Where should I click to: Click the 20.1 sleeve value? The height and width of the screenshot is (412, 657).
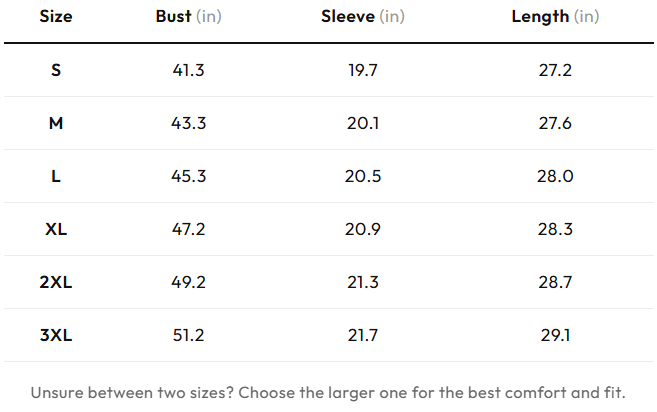click(x=363, y=123)
